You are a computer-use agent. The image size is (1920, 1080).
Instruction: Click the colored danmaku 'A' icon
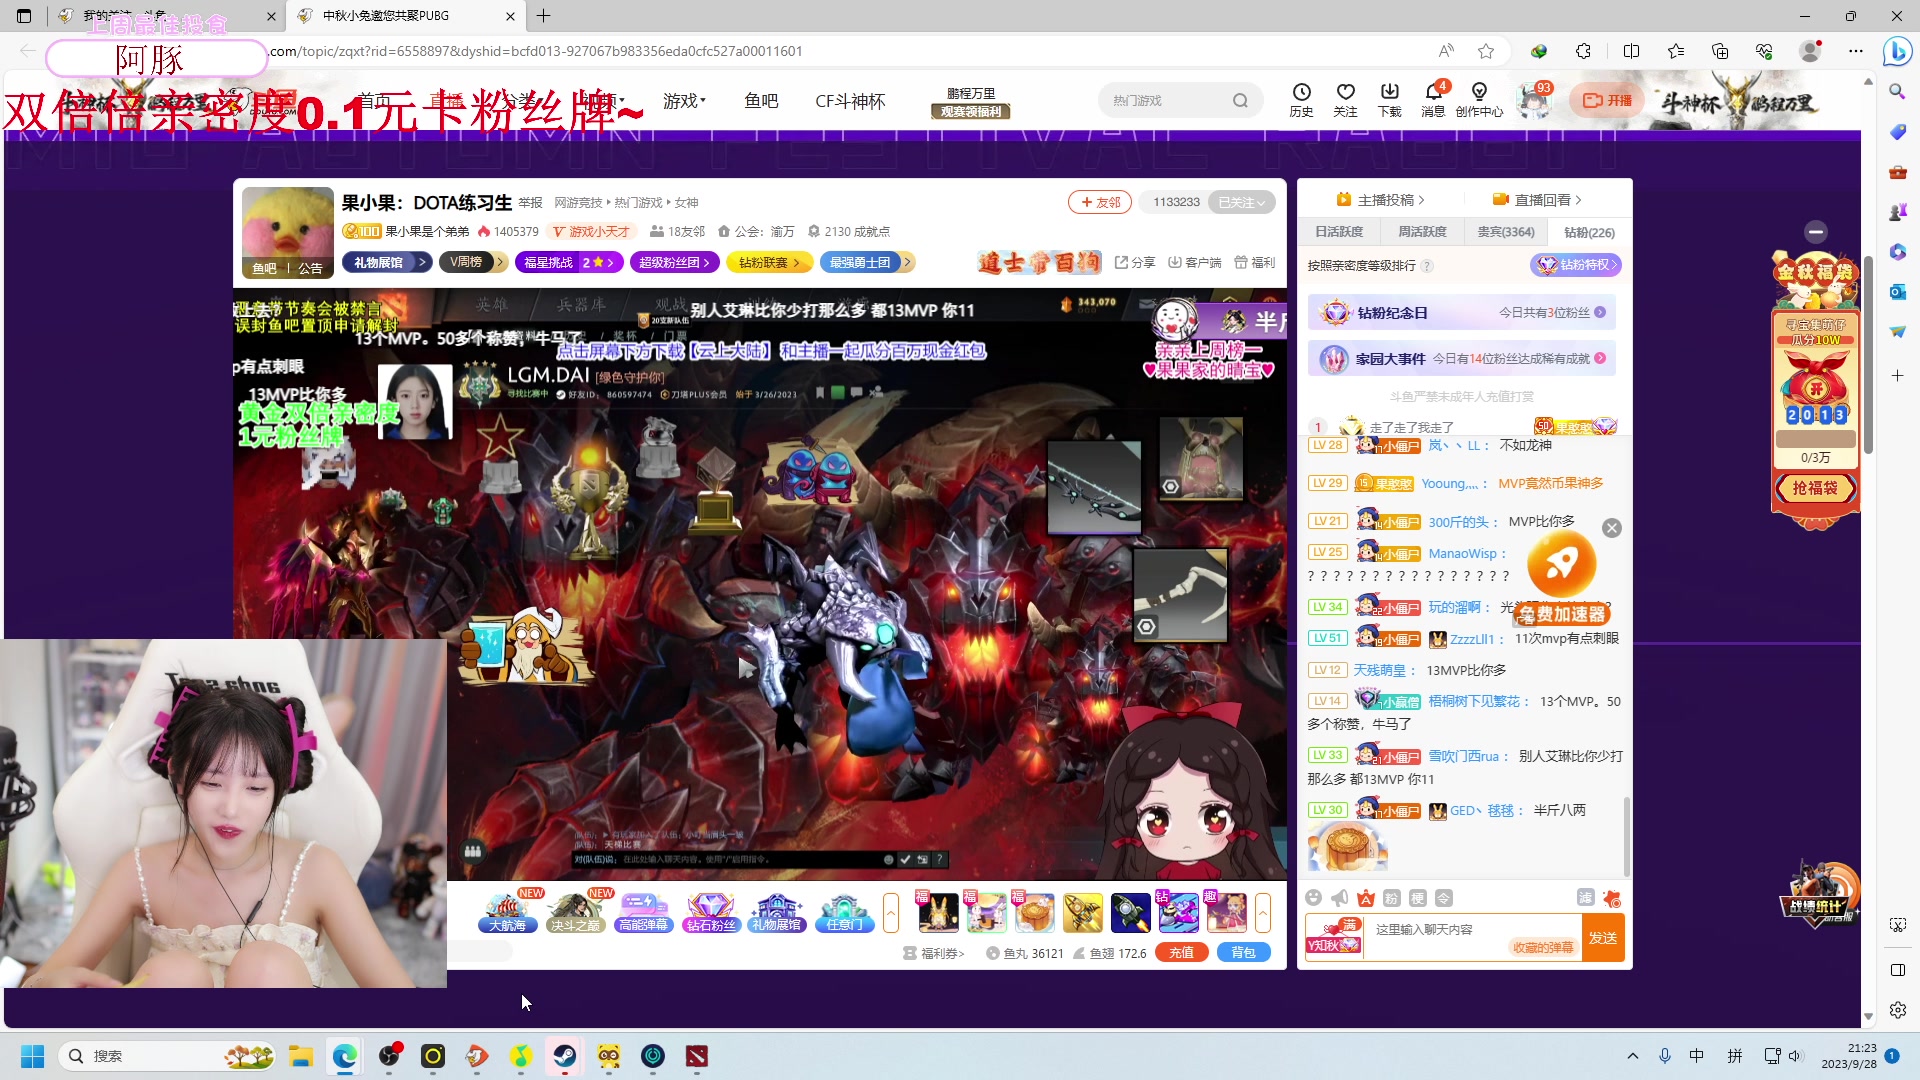click(1366, 898)
